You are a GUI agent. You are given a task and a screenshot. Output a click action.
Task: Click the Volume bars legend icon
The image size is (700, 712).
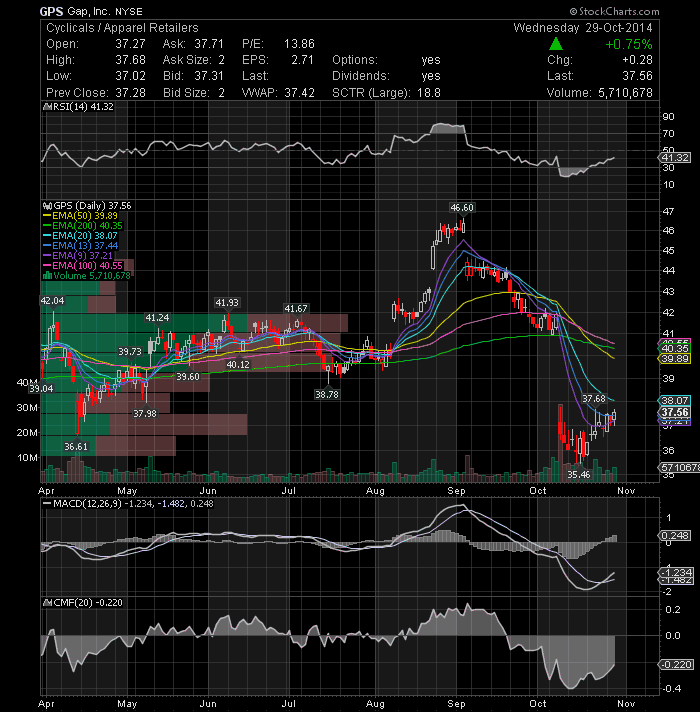(x=47, y=276)
